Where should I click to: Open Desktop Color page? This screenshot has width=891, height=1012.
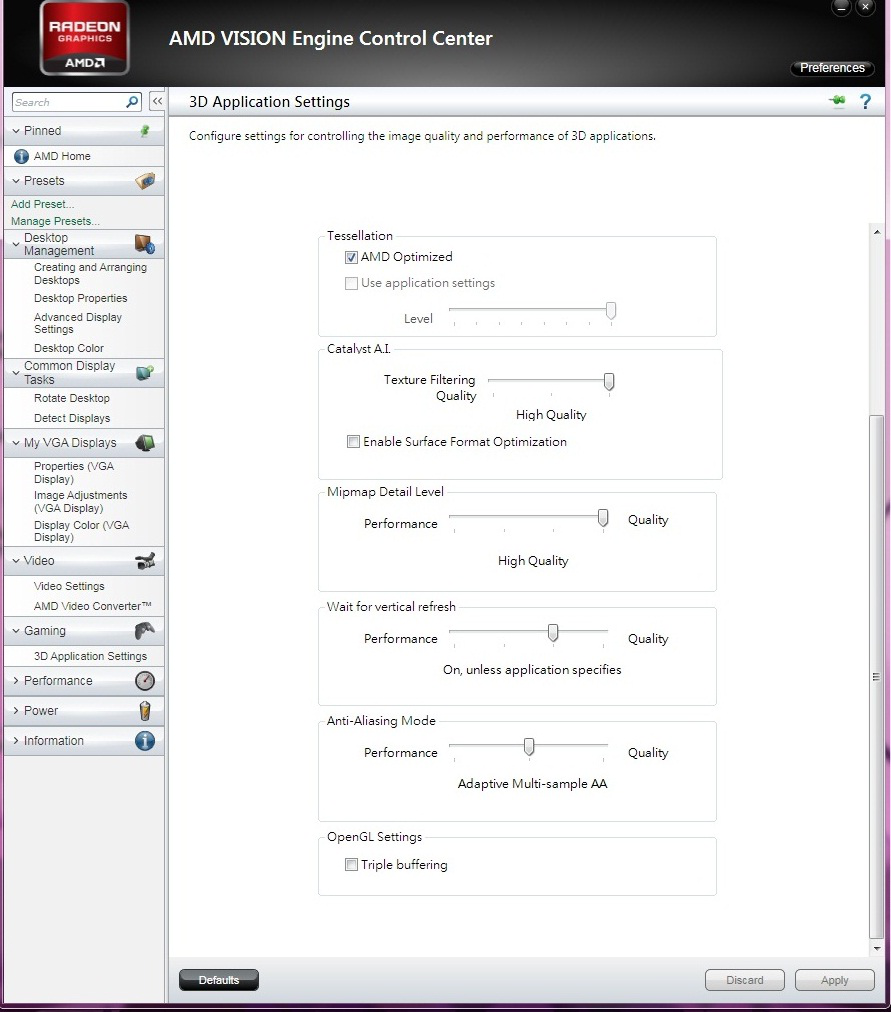[x=68, y=348]
